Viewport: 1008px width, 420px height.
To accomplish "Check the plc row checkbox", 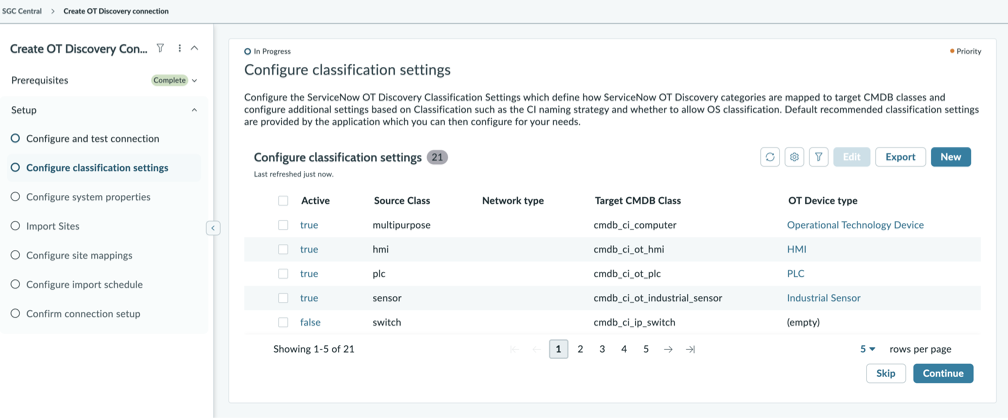I will coord(283,273).
